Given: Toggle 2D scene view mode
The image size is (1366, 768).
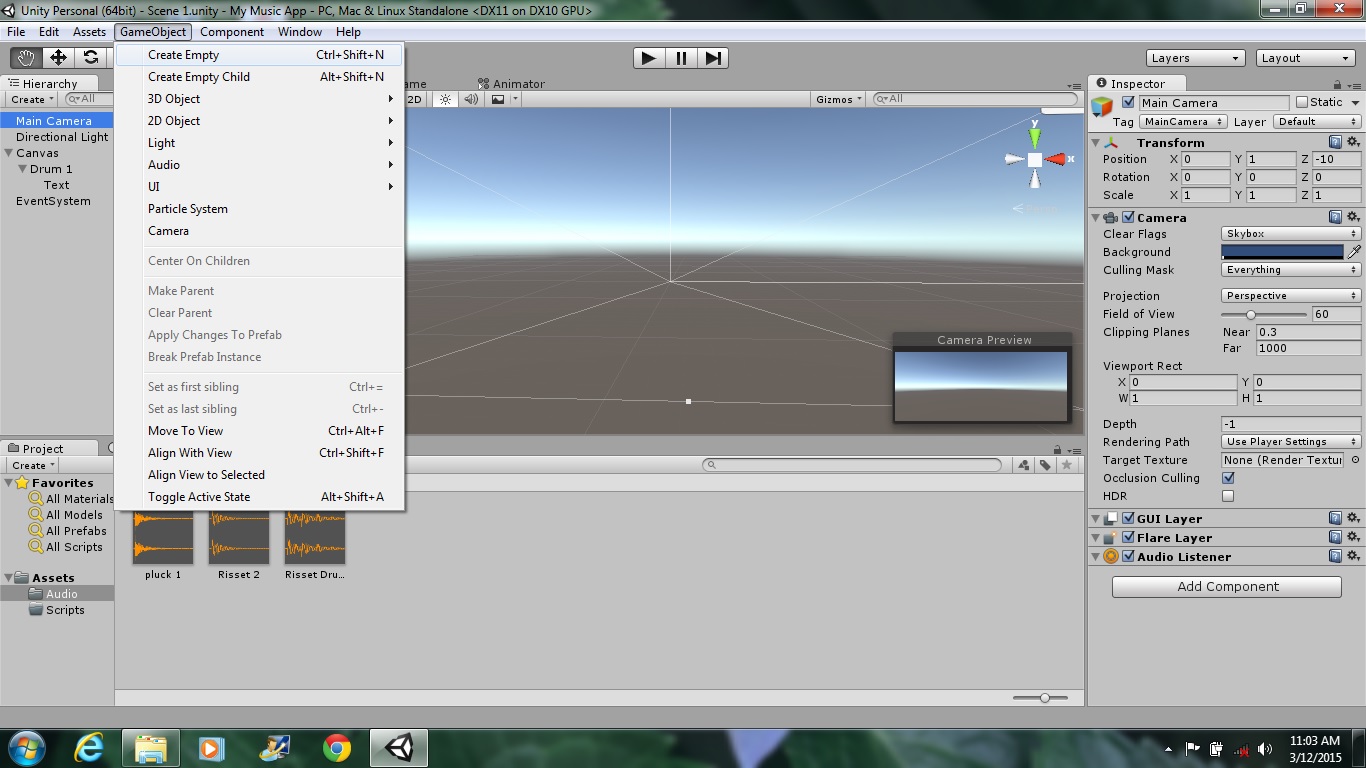Looking at the screenshot, I should point(415,99).
